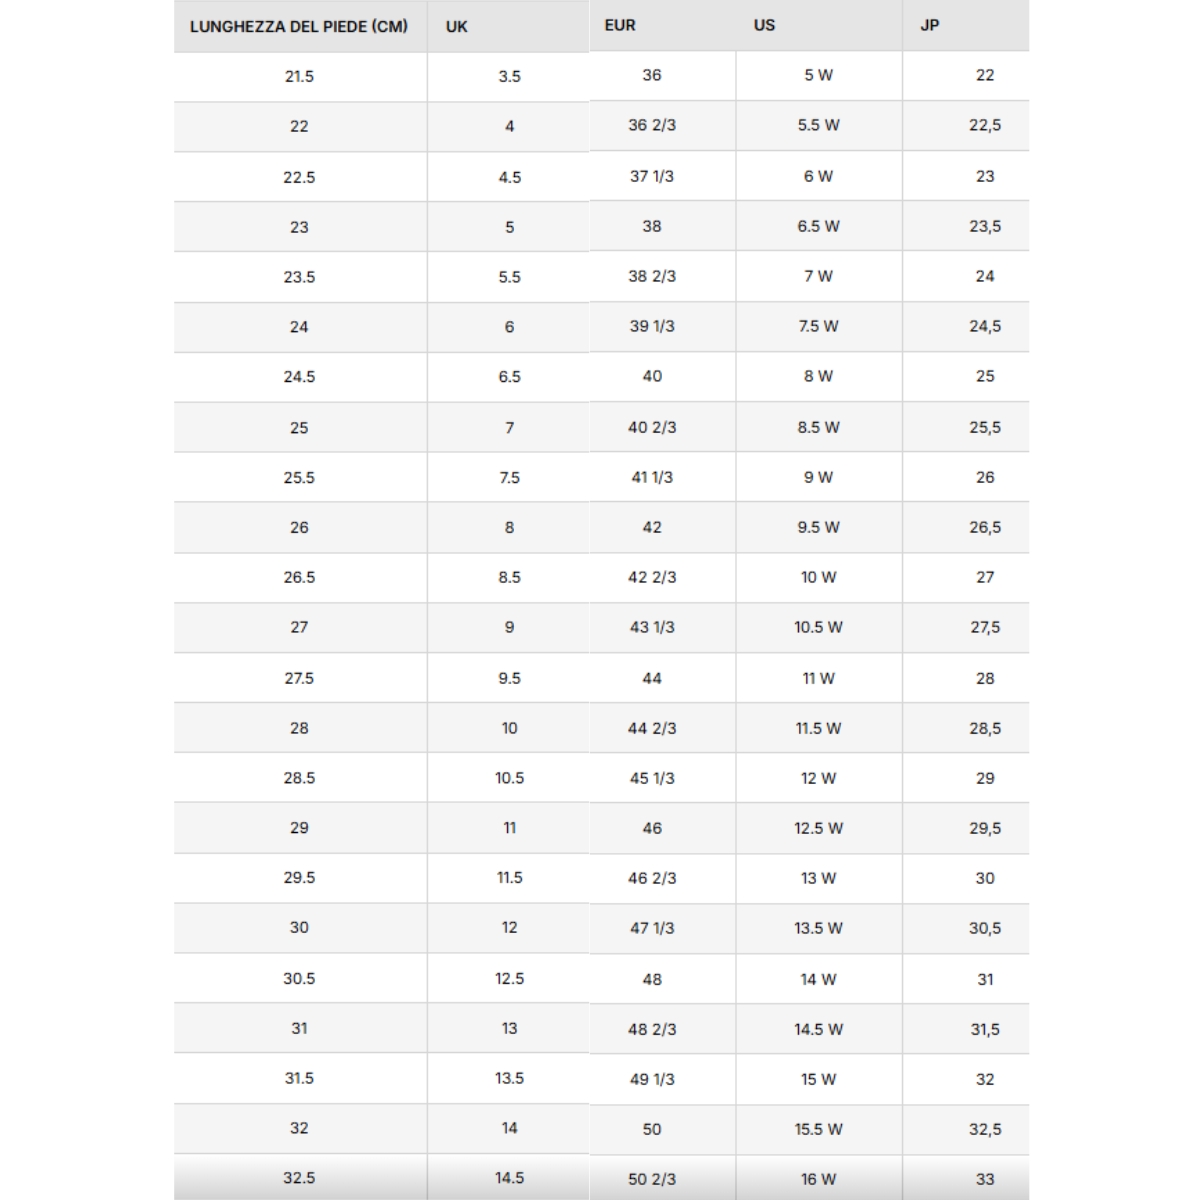Click the EUR column header
Viewport: 1200px width, 1200px height.
(x=620, y=25)
